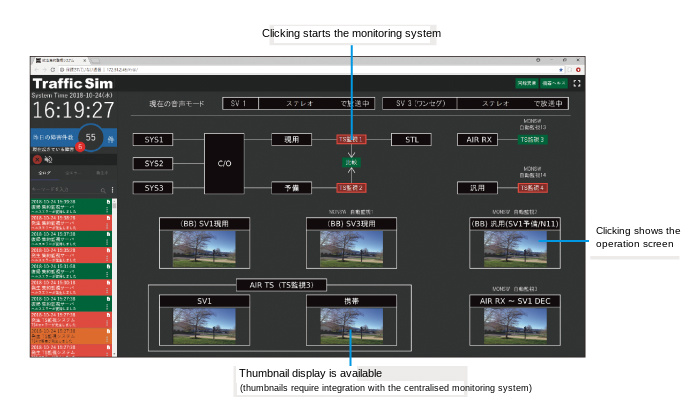This screenshot has width=700, height=420.
Task: Close the browser tab
Action: (x=84, y=60)
